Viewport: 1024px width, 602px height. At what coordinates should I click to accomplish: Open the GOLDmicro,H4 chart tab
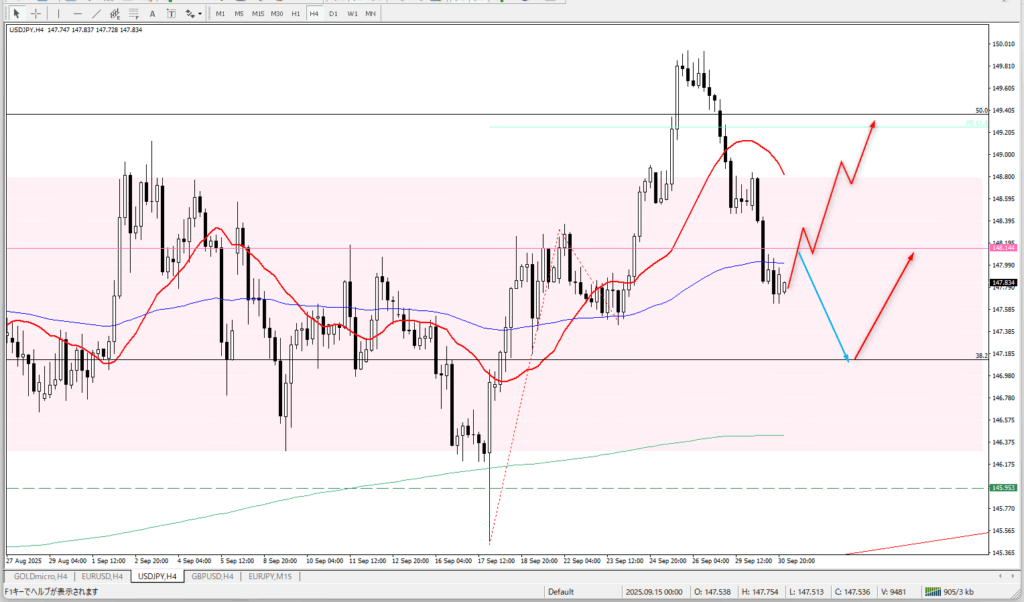[40, 577]
